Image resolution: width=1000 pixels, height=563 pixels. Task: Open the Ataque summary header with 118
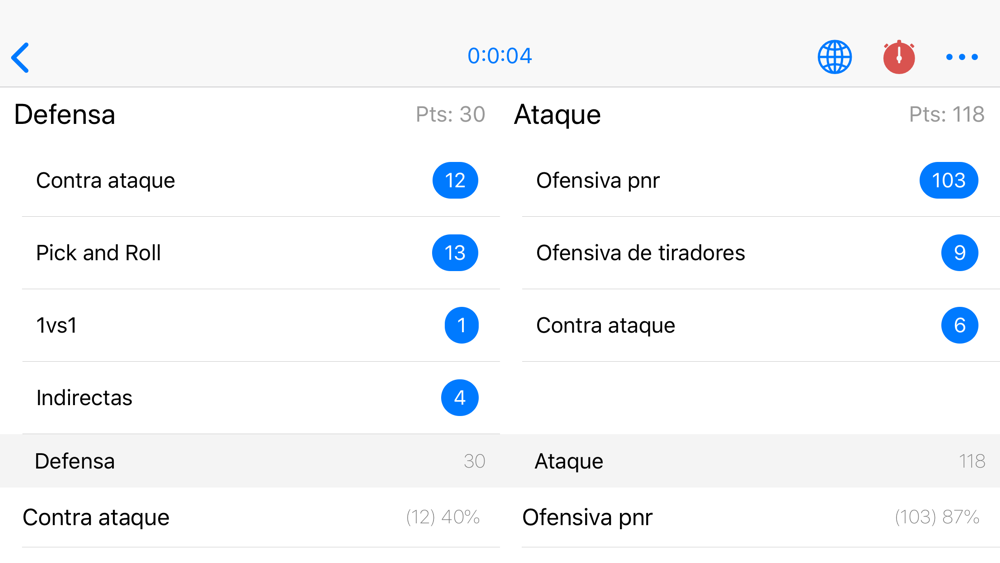coord(750,461)
